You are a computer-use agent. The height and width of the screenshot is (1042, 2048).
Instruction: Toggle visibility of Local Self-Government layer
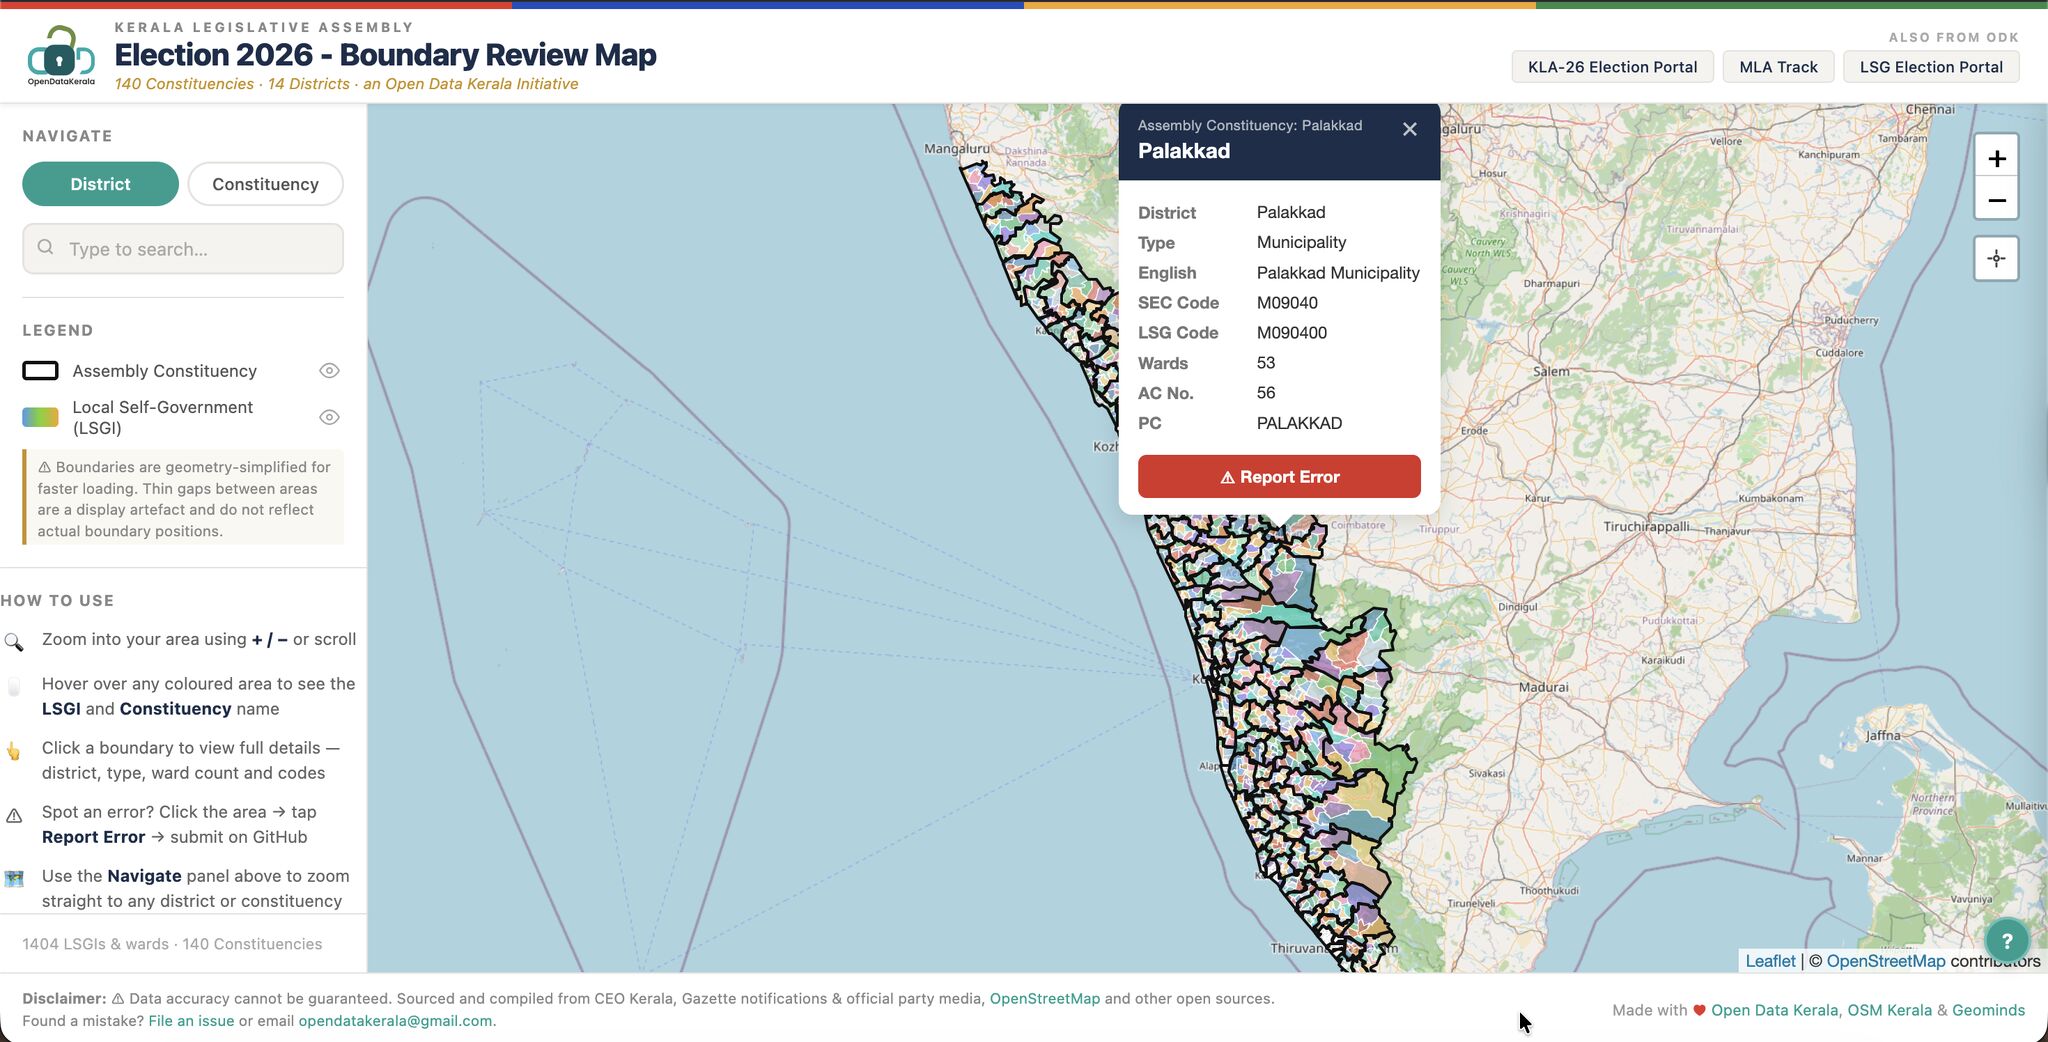[329, 416]
